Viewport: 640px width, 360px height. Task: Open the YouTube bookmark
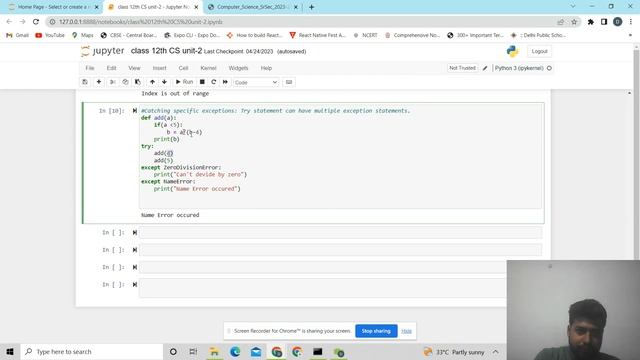pyautogui.click(x=50, y=35)
